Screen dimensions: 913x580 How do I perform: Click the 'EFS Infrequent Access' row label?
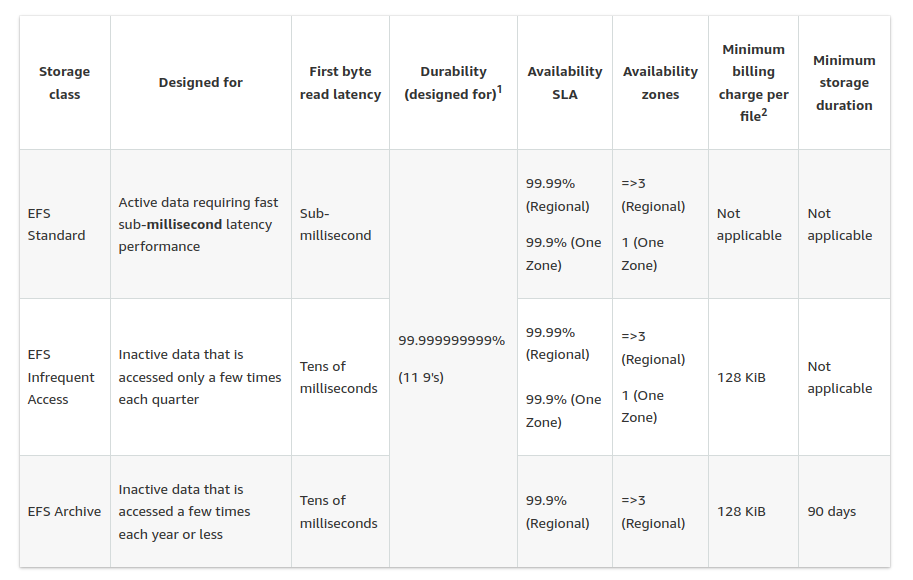coord(61,377)
